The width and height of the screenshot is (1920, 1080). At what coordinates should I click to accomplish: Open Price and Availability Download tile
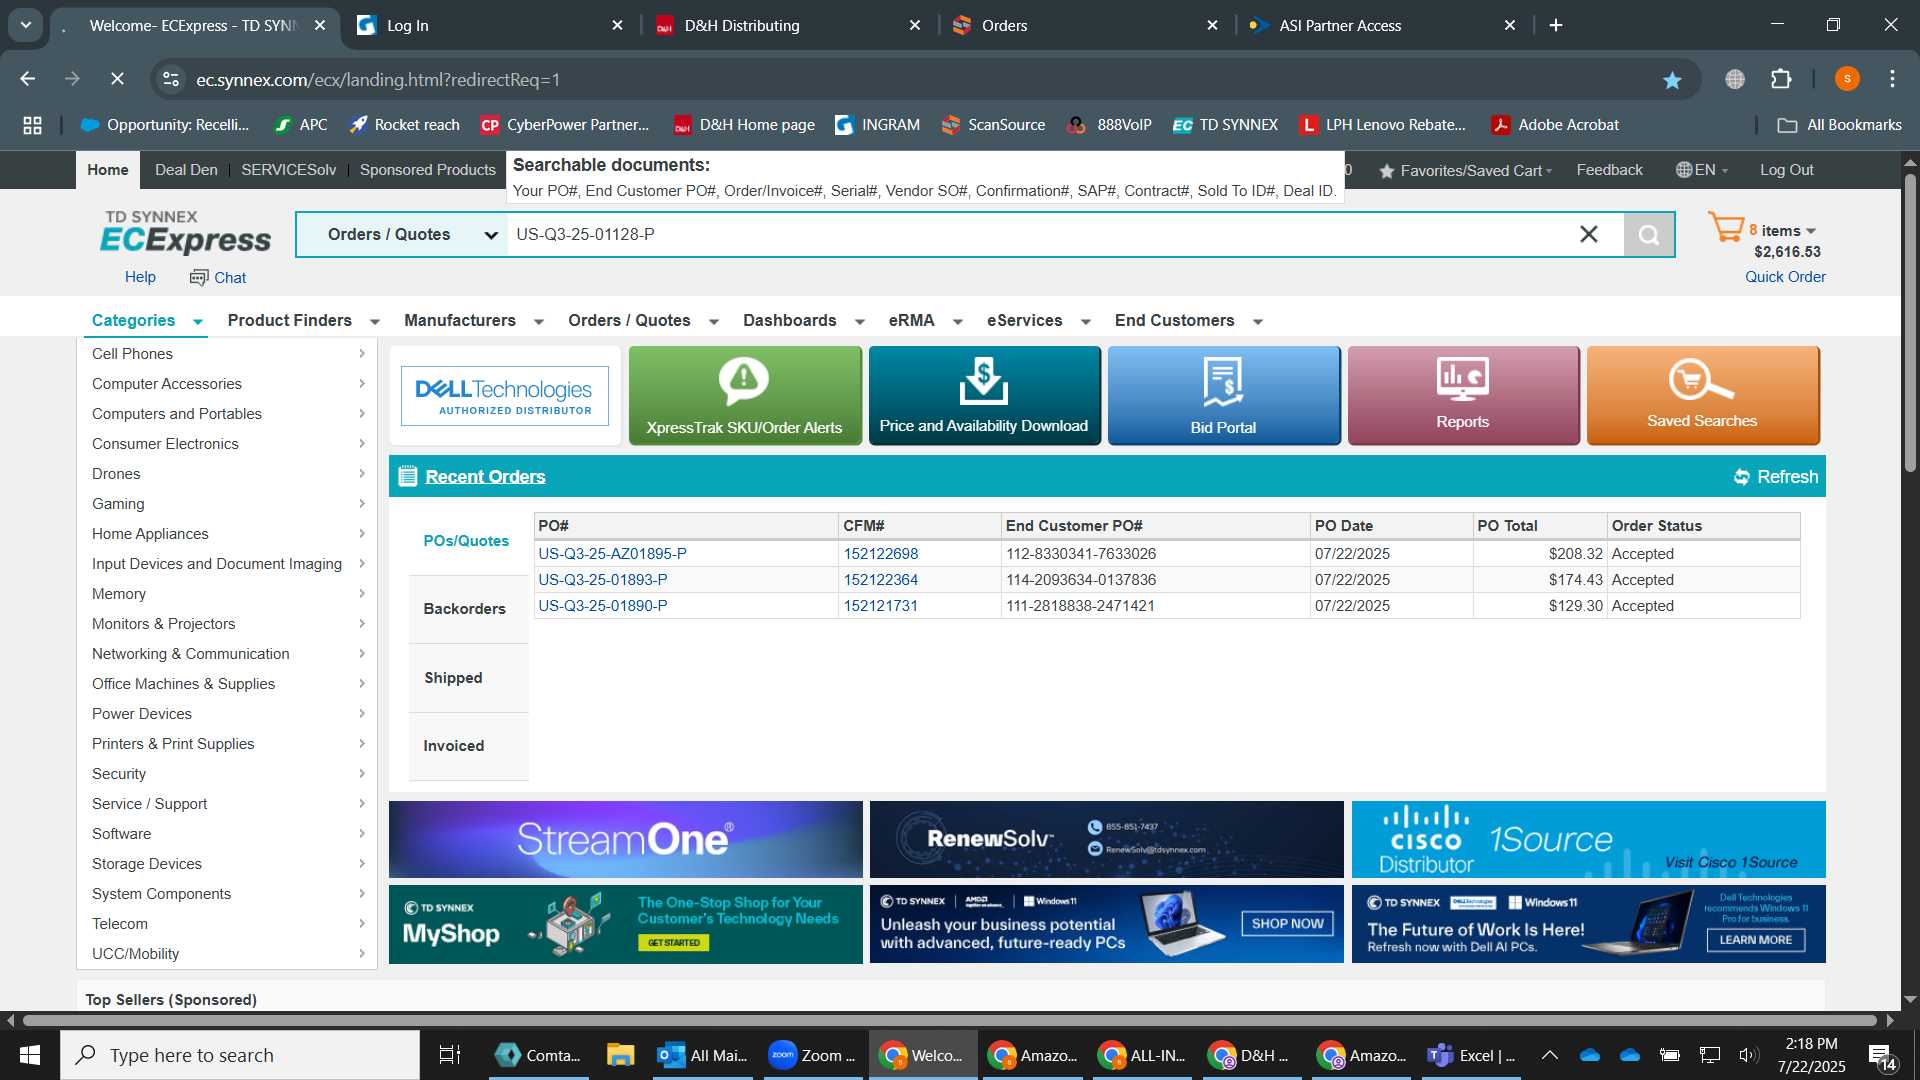click(984, 395)
